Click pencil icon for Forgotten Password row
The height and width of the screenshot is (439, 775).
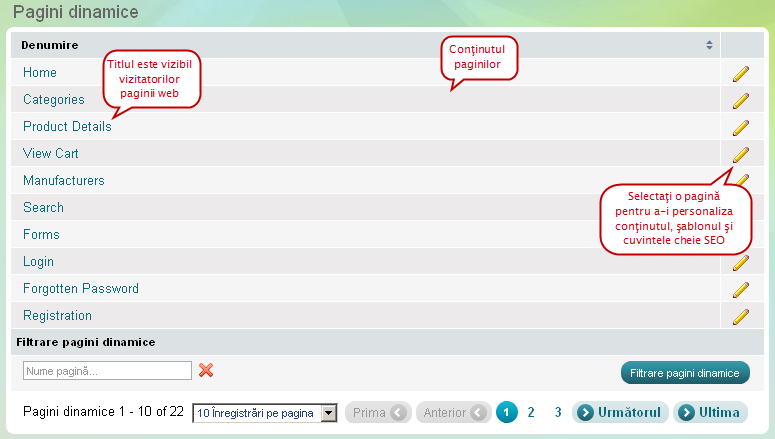pyautogui.click(x=740, y=289)
